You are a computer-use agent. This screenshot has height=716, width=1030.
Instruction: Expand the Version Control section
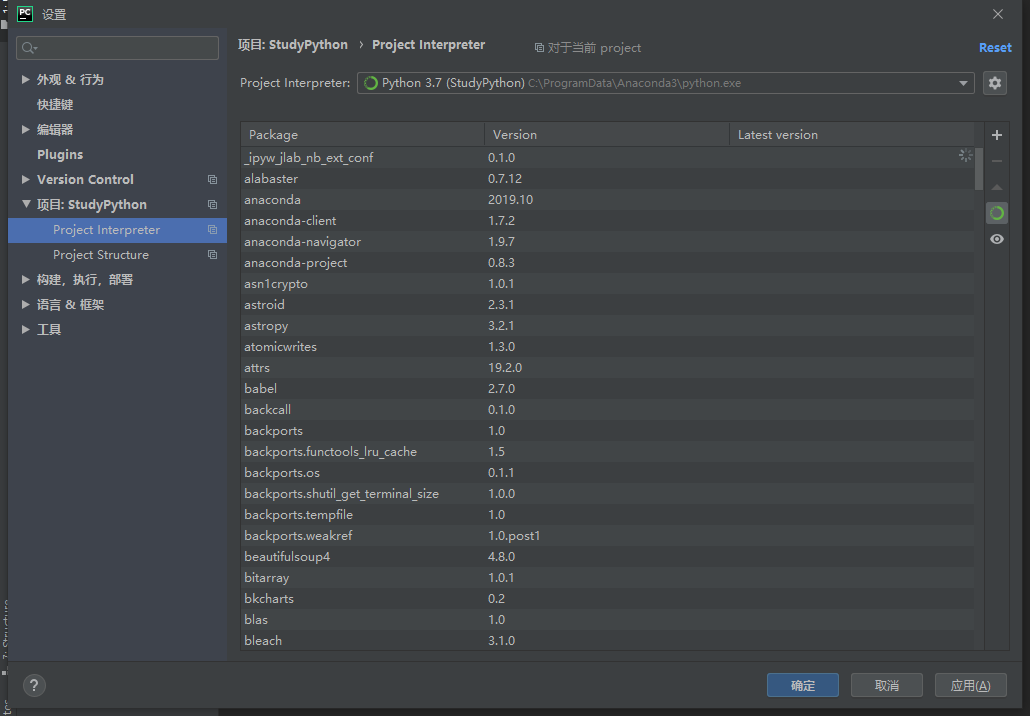click(x=25, y=179)
